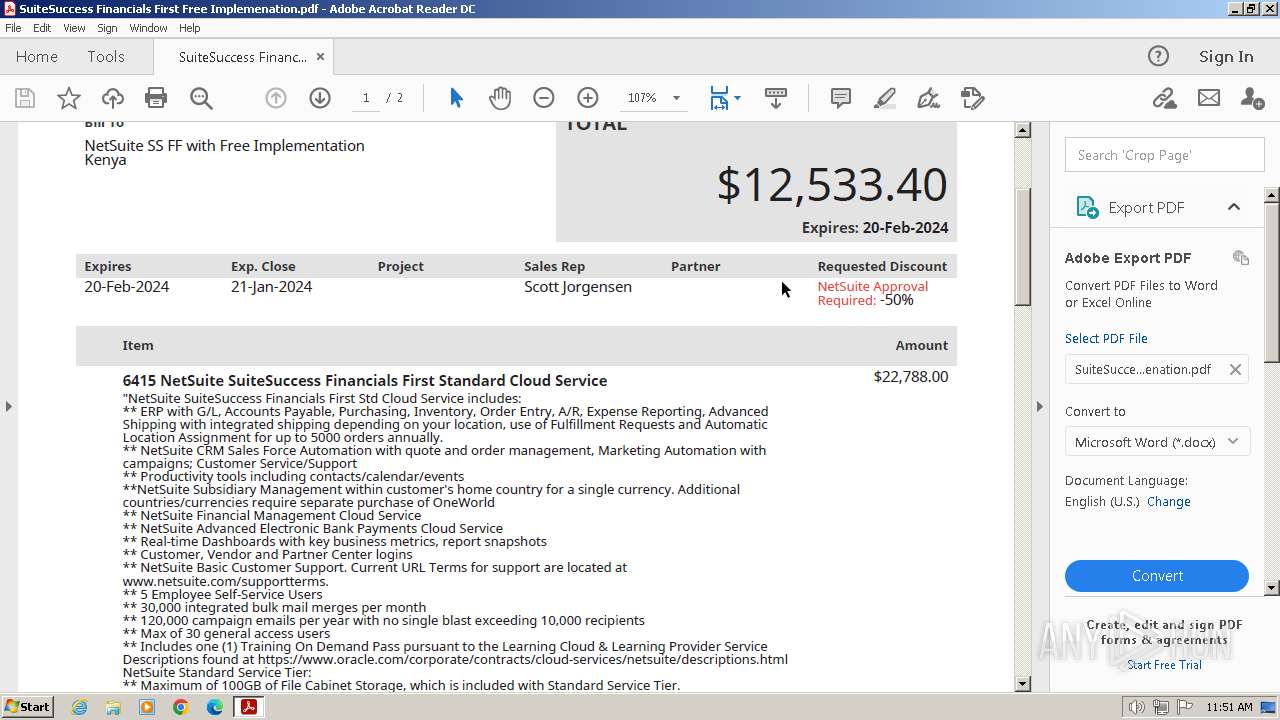Click the Start Free Trial link
This screenshot has width=1280, height=720.
[x=1164, y=665]
